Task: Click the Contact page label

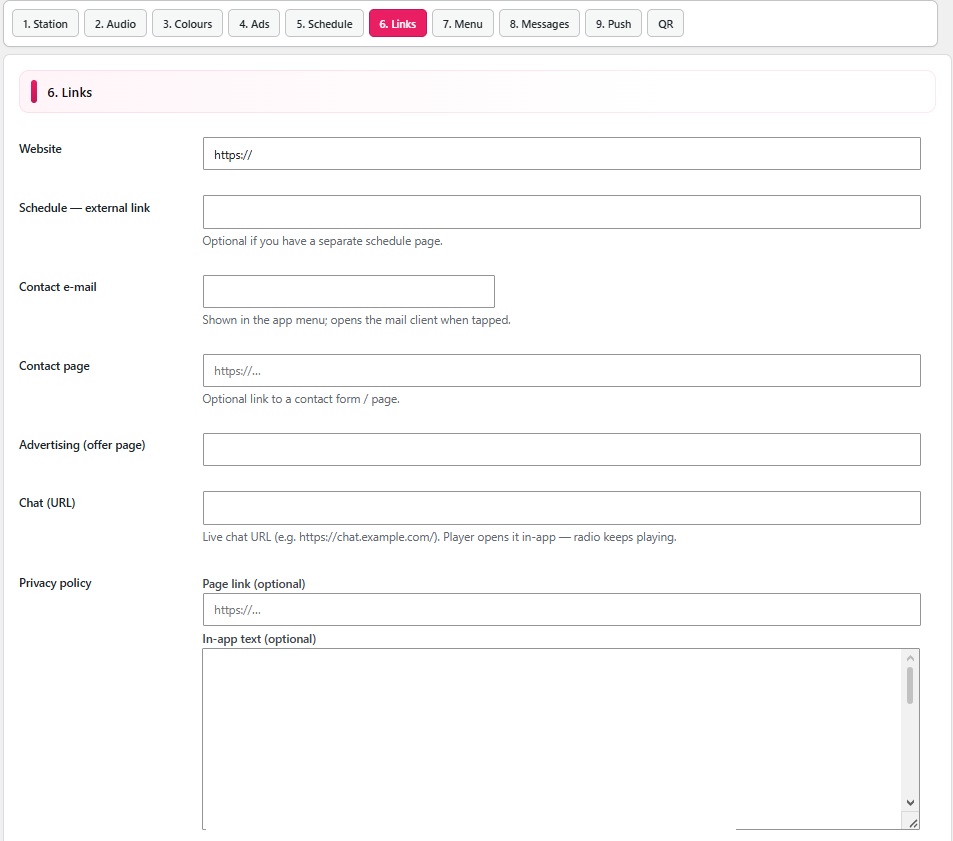Action: tap(54, 366)
